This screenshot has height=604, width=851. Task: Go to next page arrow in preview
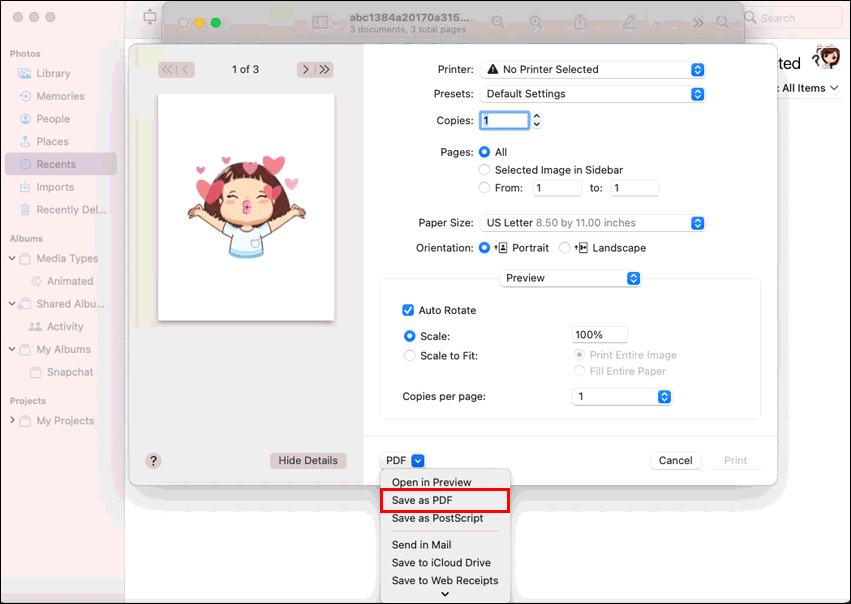click(306, 69)
